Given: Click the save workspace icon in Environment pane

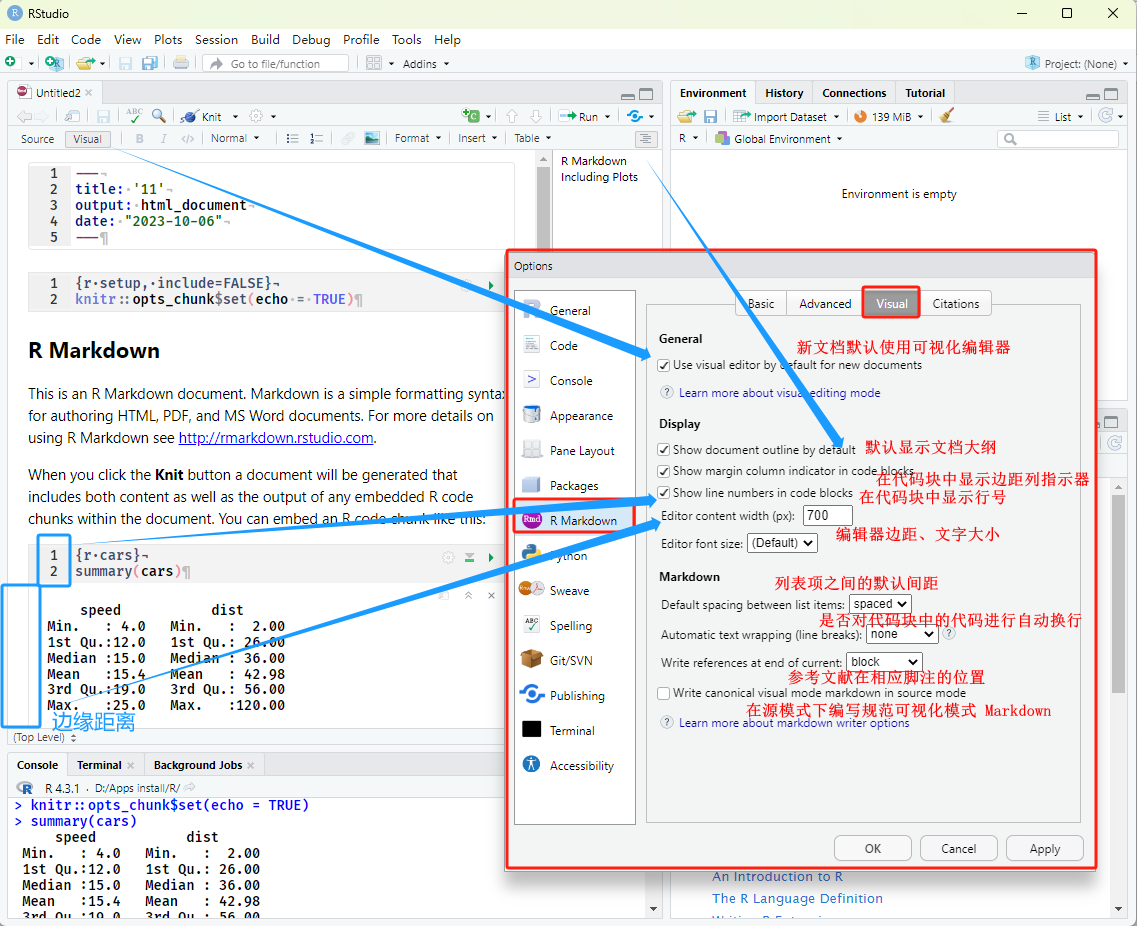Looking at the screenshot, I should [x=711, y=116].
